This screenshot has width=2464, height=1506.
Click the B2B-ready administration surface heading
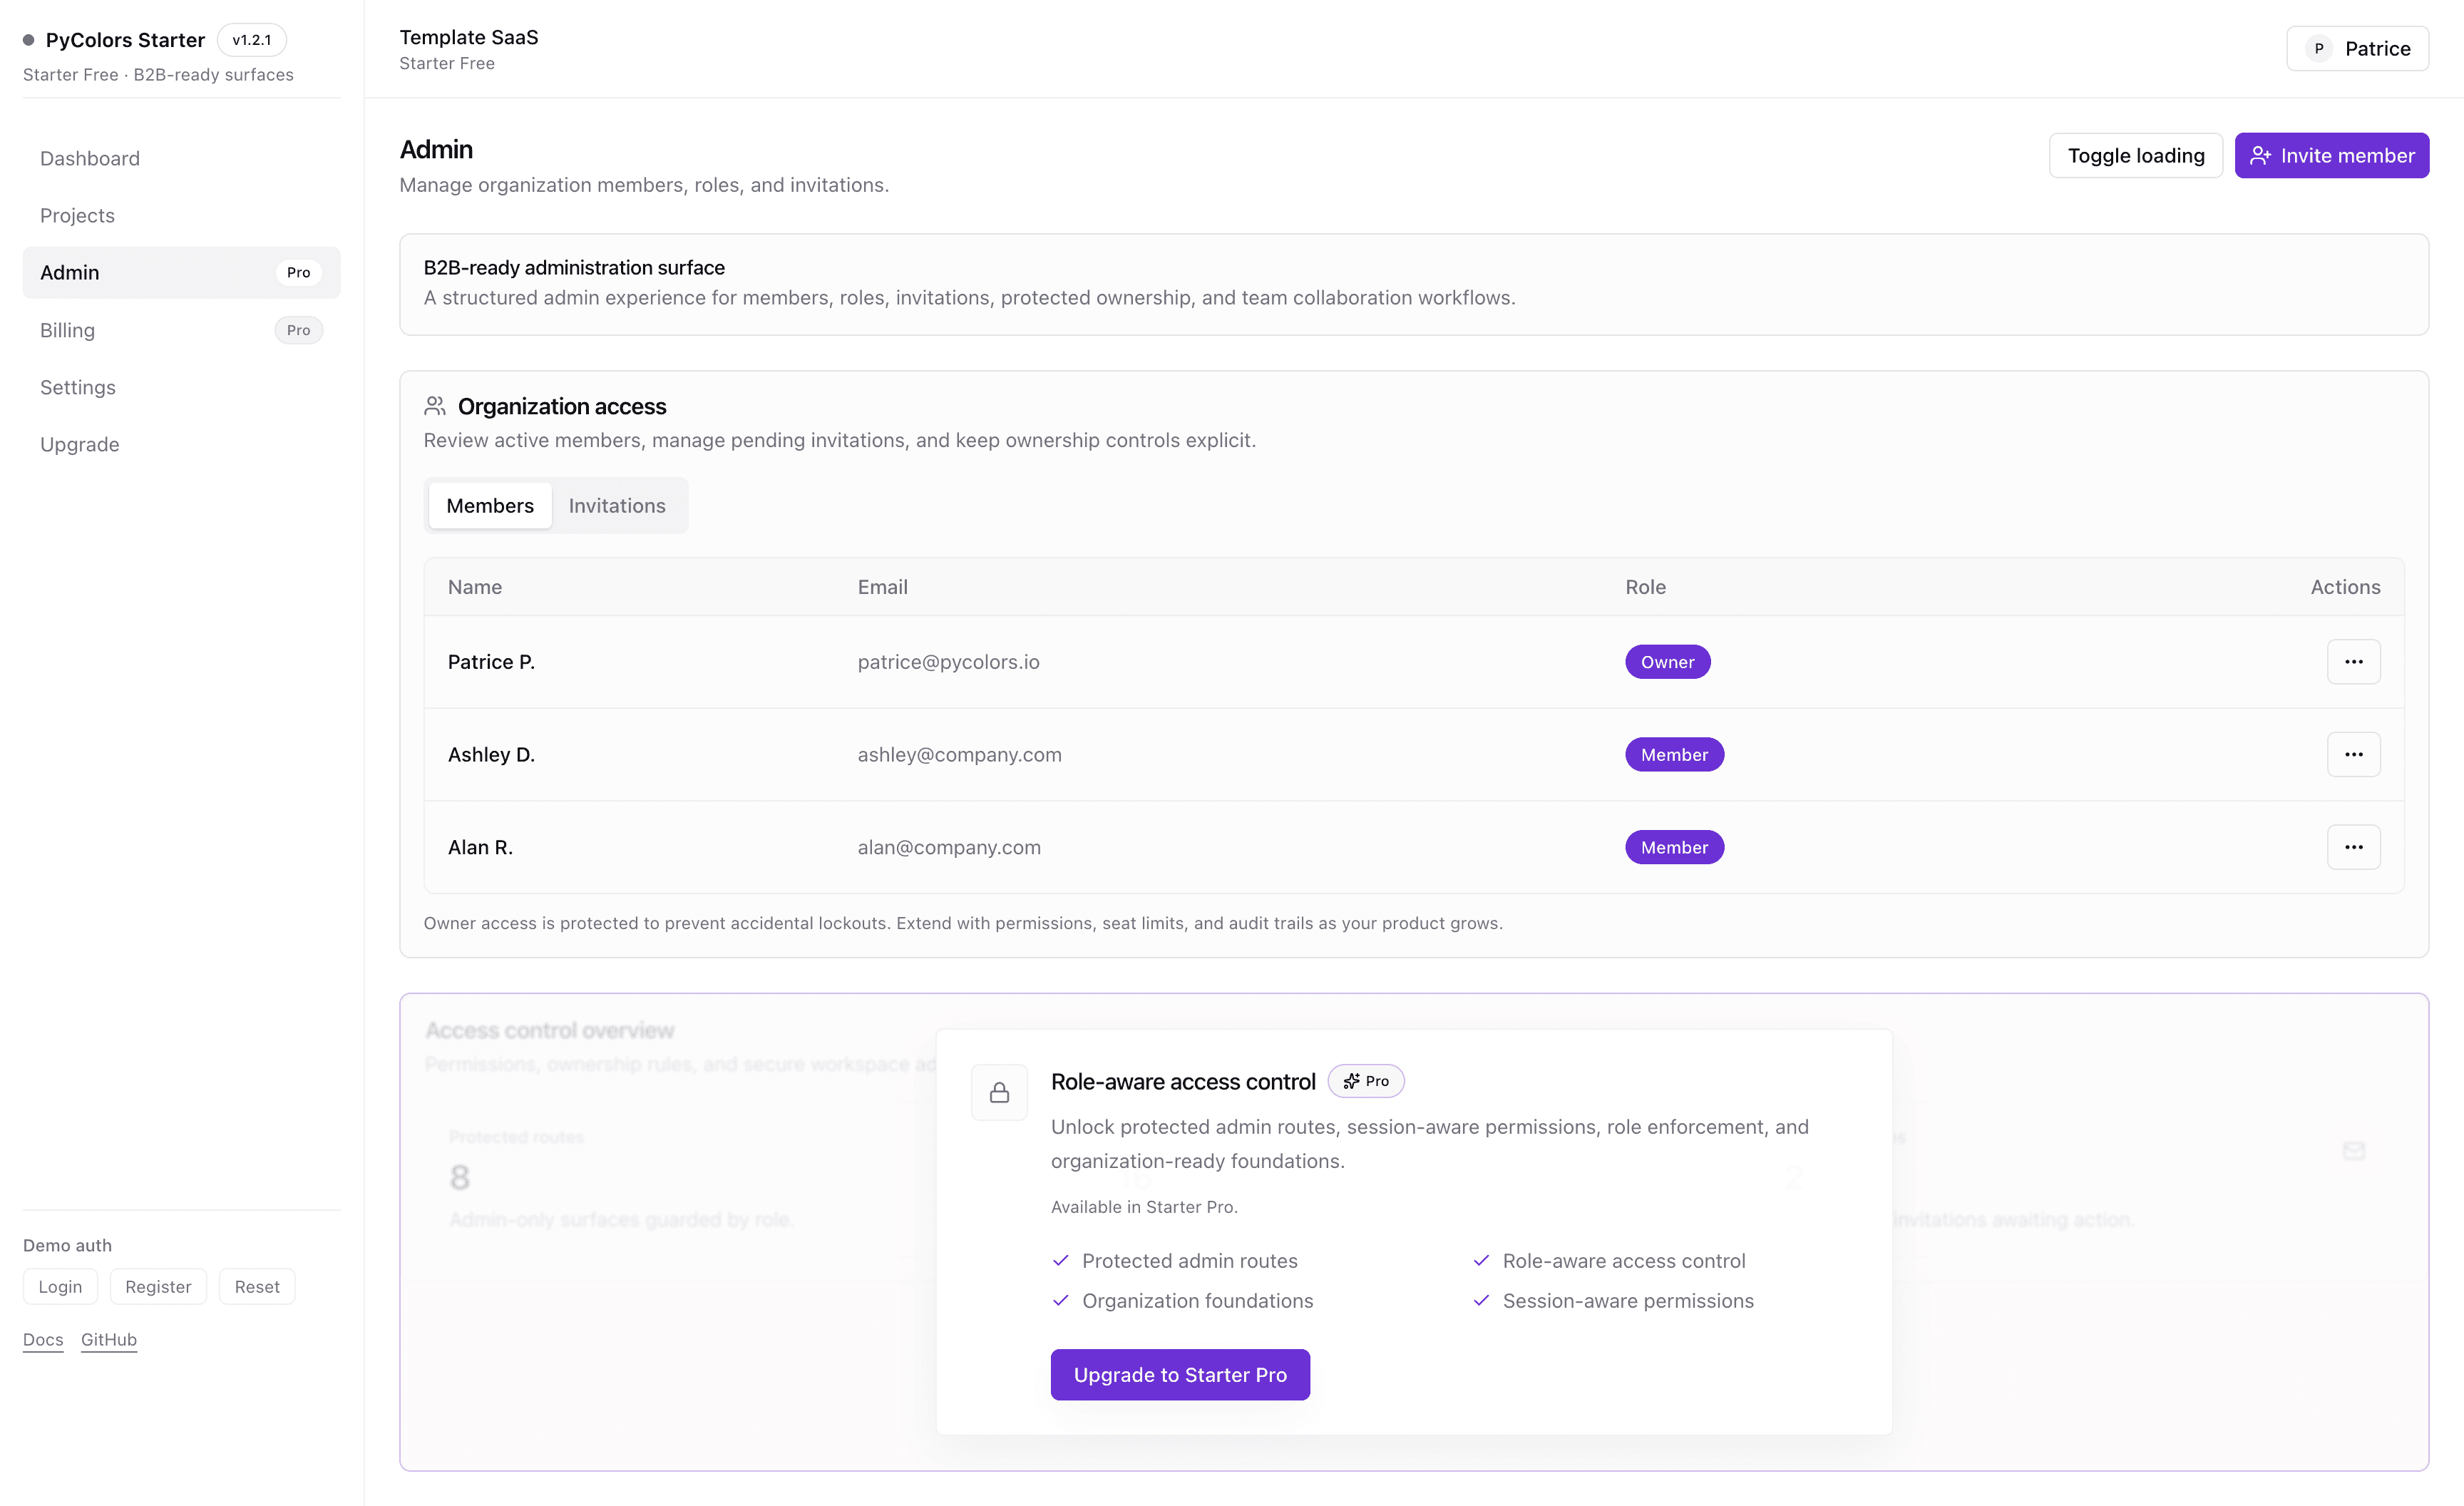tap(574, 267)
